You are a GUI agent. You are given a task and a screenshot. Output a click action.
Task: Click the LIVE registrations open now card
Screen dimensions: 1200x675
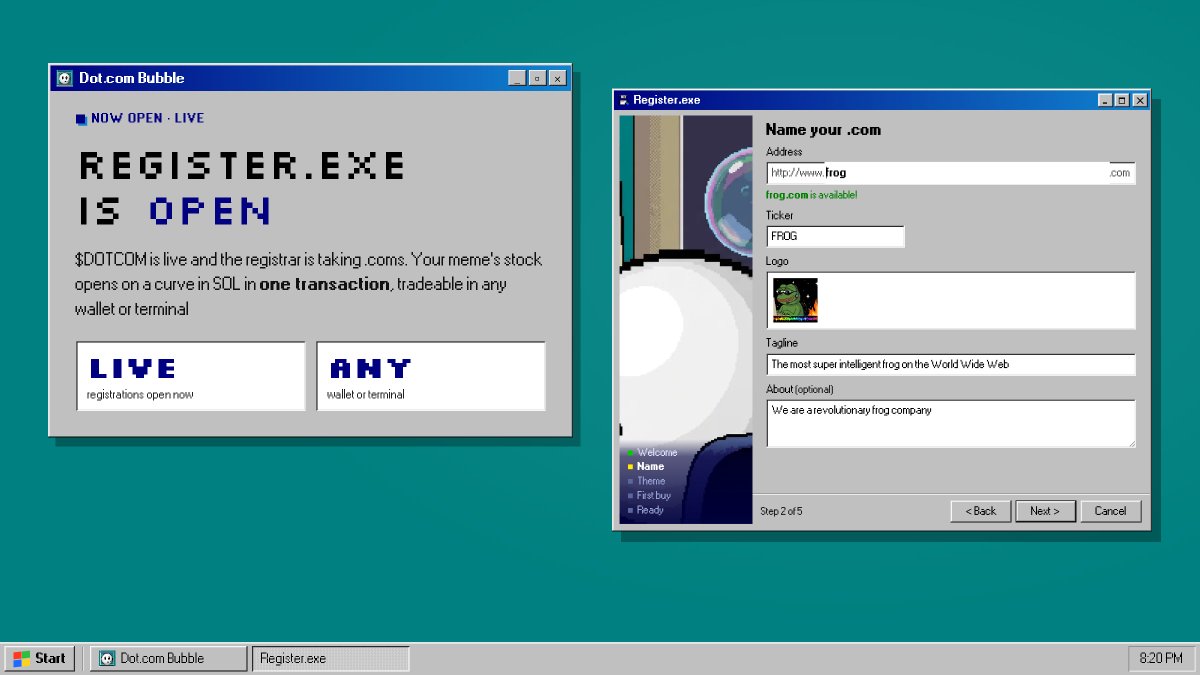191,376
